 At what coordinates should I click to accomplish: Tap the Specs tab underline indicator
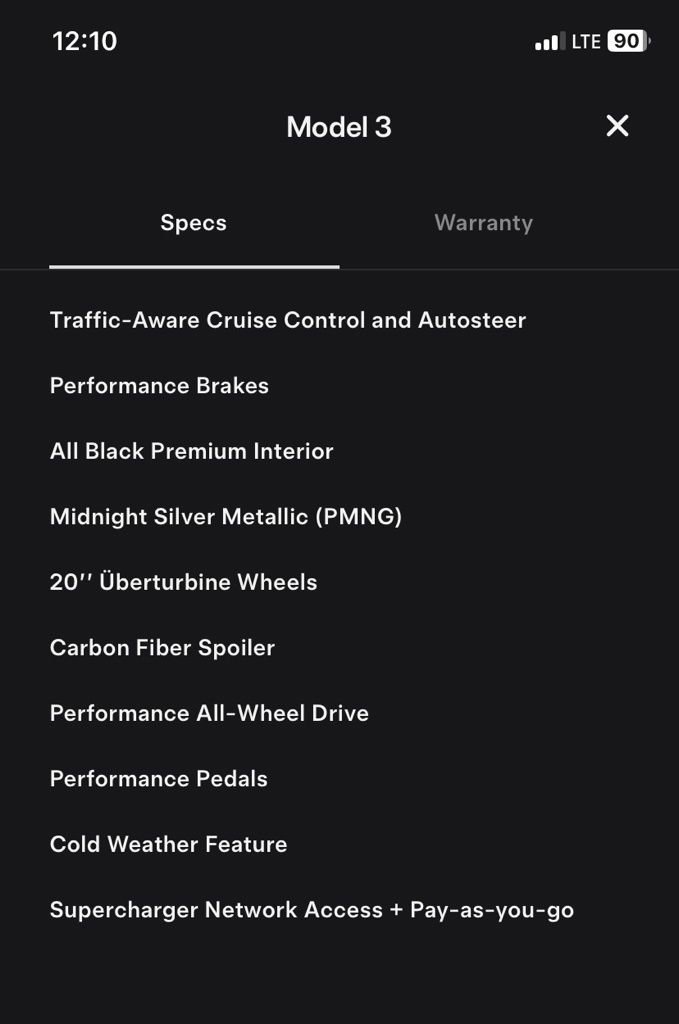pos(194,265)
